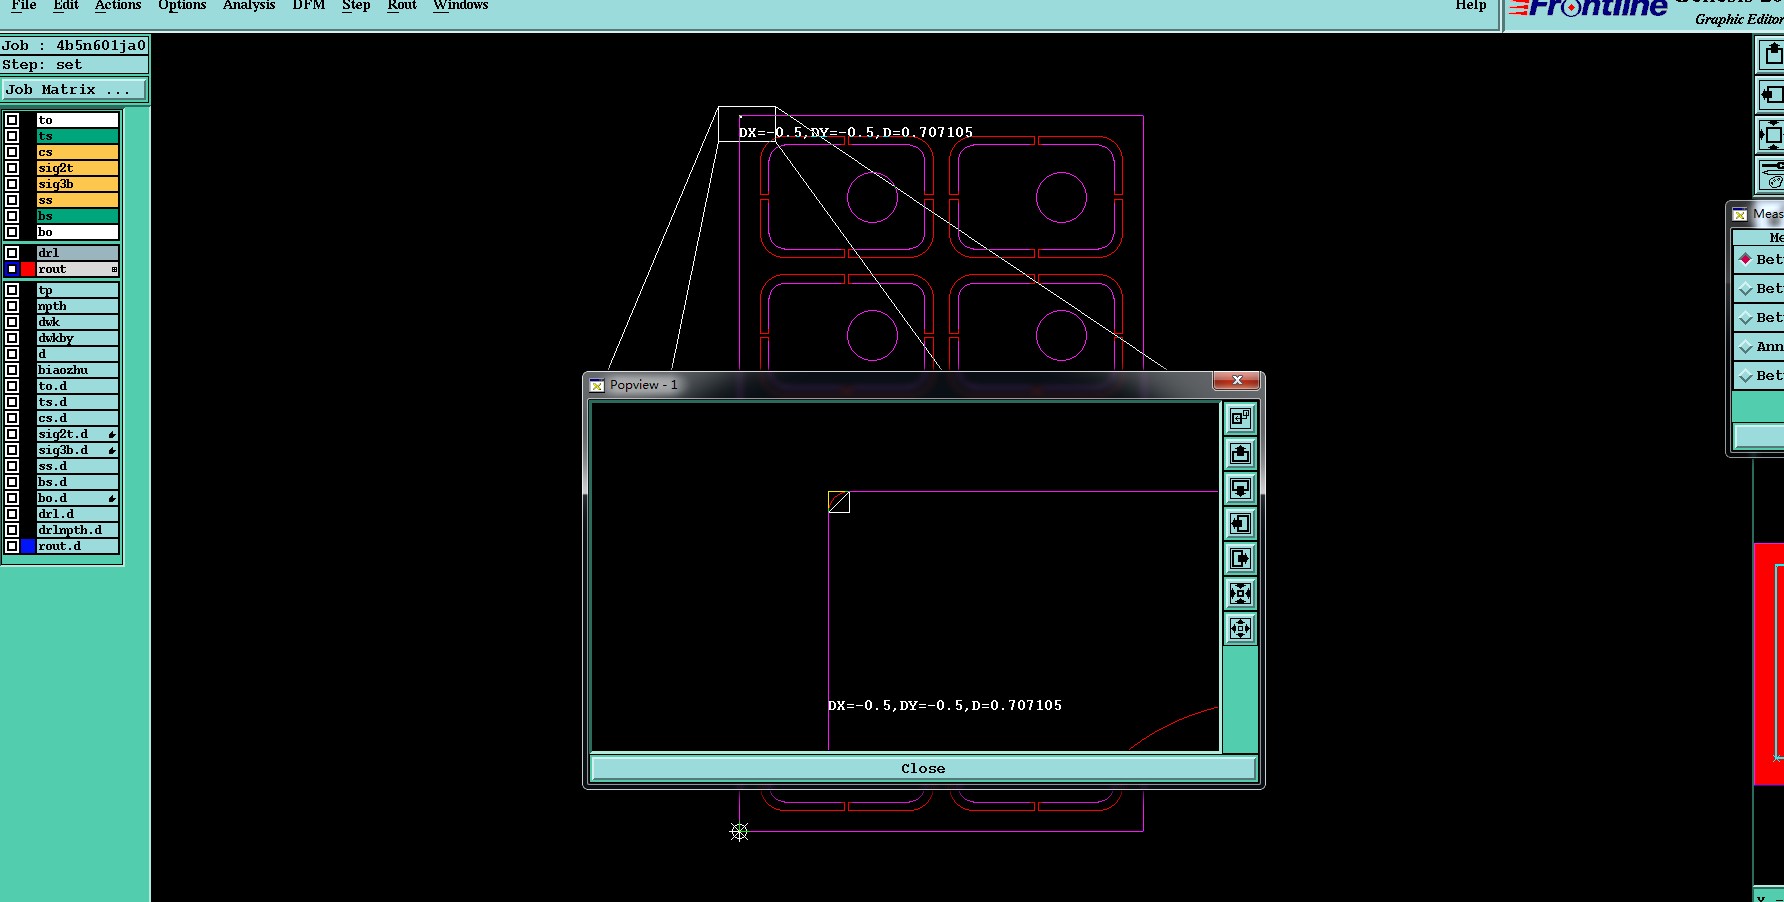The image size is (1784, 902).
Task: Close the Popview - 1 window with the X
Action: pos(1237,380)
